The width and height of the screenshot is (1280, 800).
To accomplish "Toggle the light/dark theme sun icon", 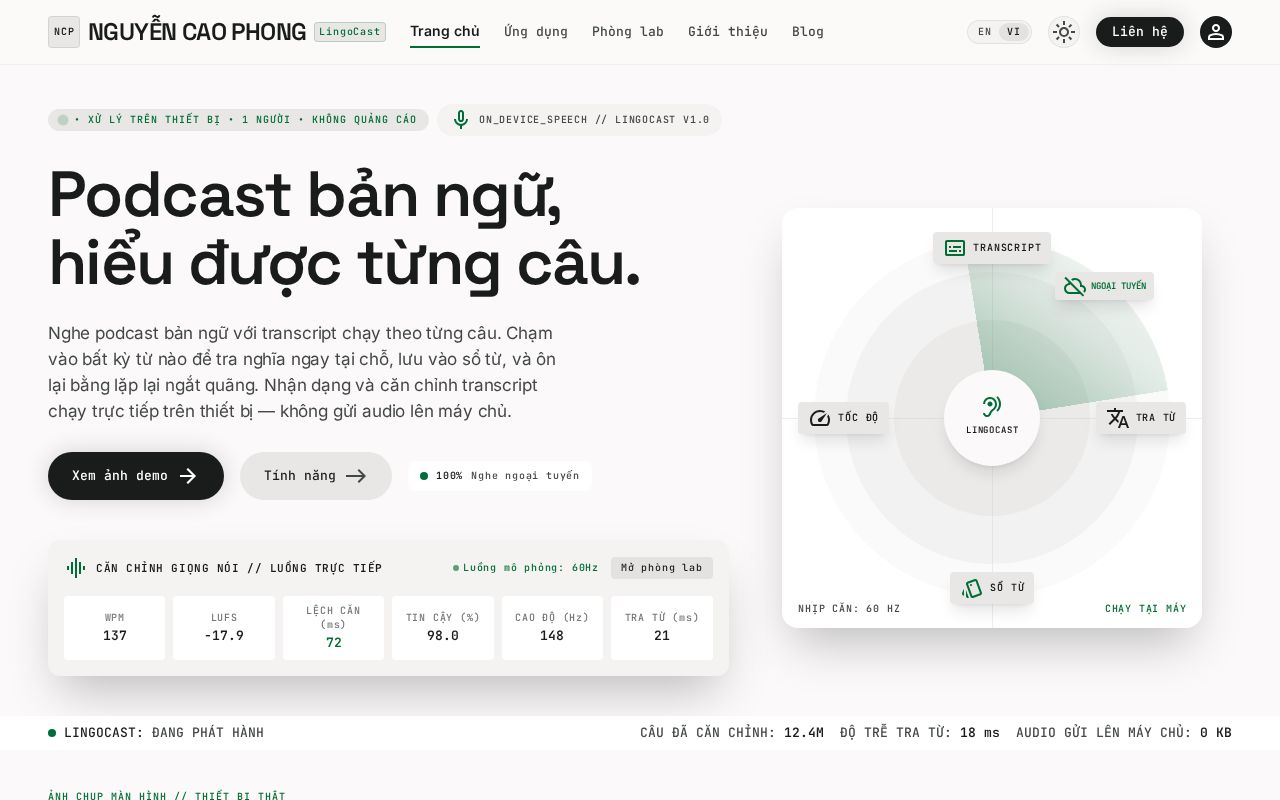I will click(x=1064, y=32).
